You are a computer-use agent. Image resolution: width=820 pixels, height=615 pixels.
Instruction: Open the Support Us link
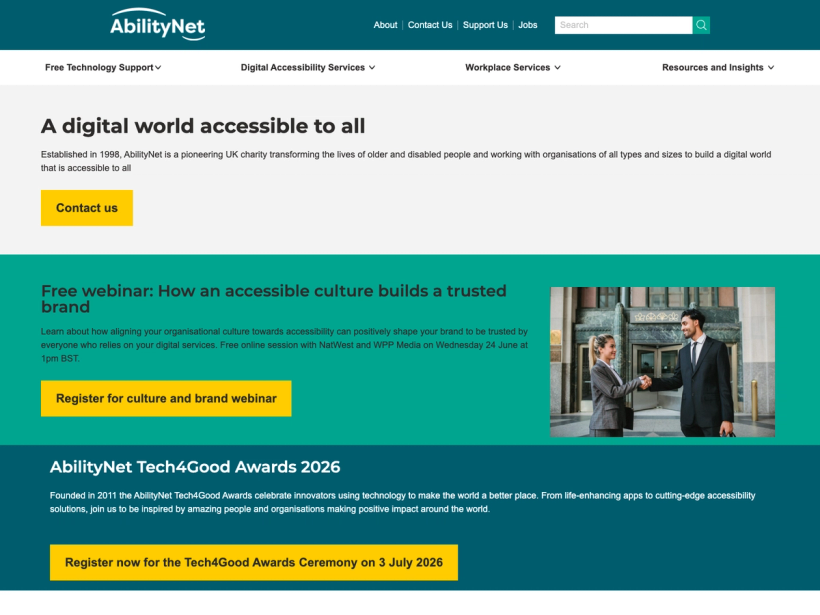(x=485, y=25)
